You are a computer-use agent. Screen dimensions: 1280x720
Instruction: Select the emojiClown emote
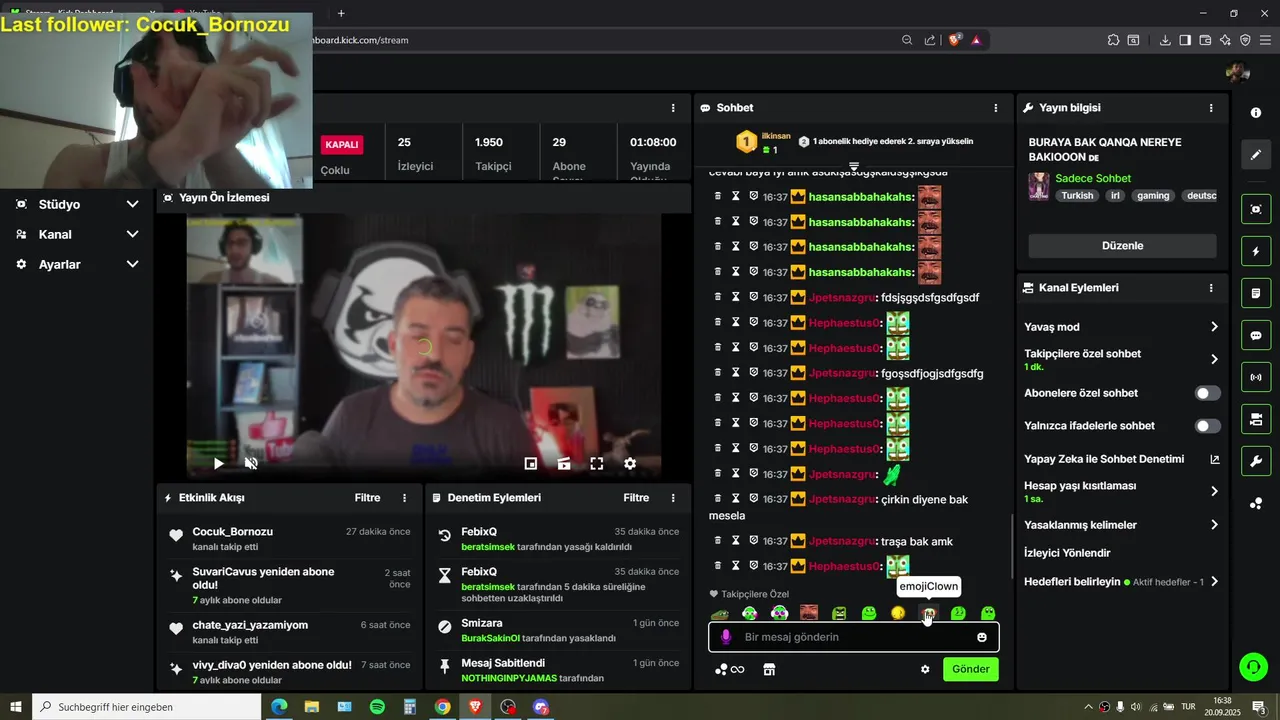pos(928,613)
